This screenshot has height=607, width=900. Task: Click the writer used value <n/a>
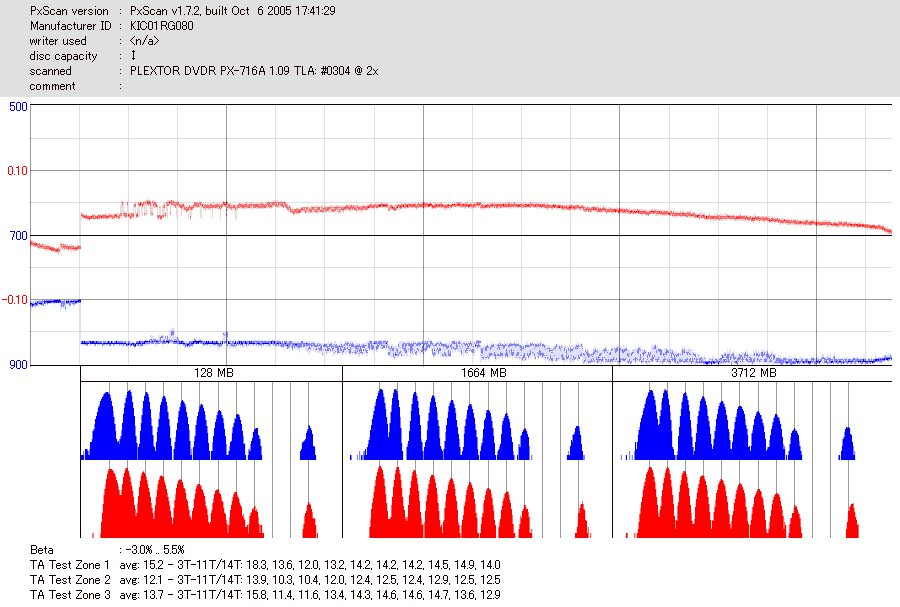tap(144, 41)
